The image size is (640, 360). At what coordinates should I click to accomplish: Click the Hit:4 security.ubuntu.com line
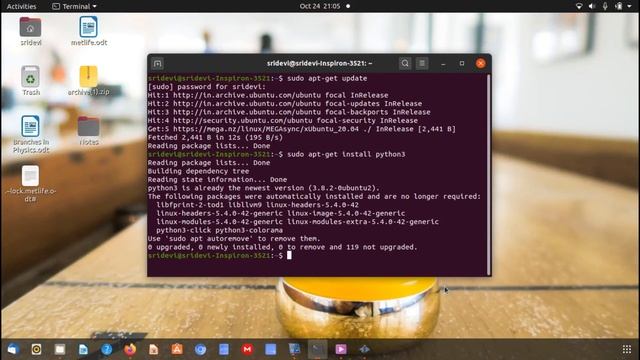coord(282,120)
